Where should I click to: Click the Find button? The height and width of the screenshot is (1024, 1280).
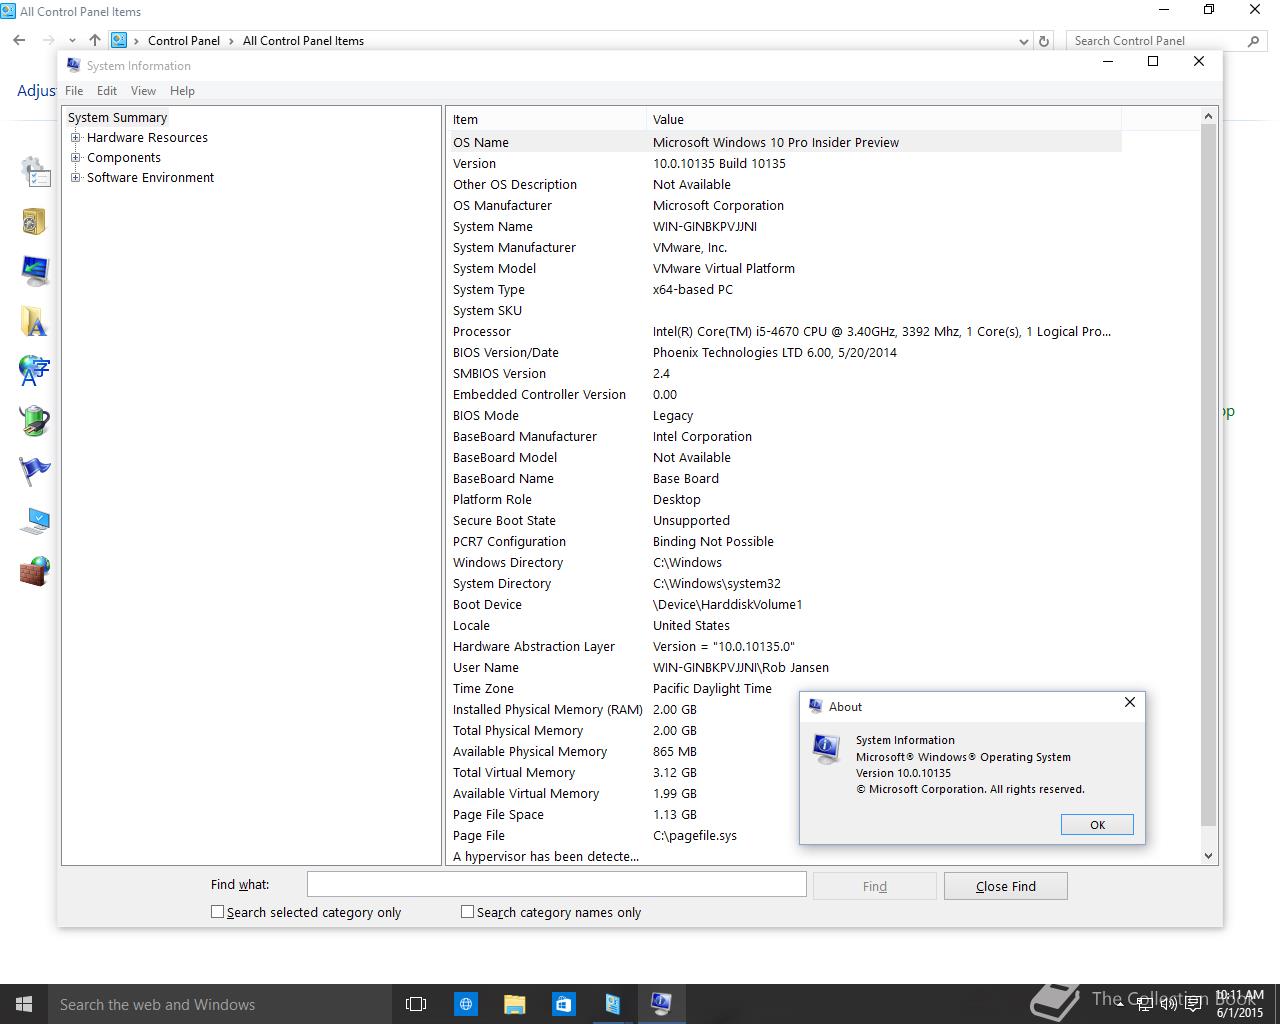pos(874,886)
